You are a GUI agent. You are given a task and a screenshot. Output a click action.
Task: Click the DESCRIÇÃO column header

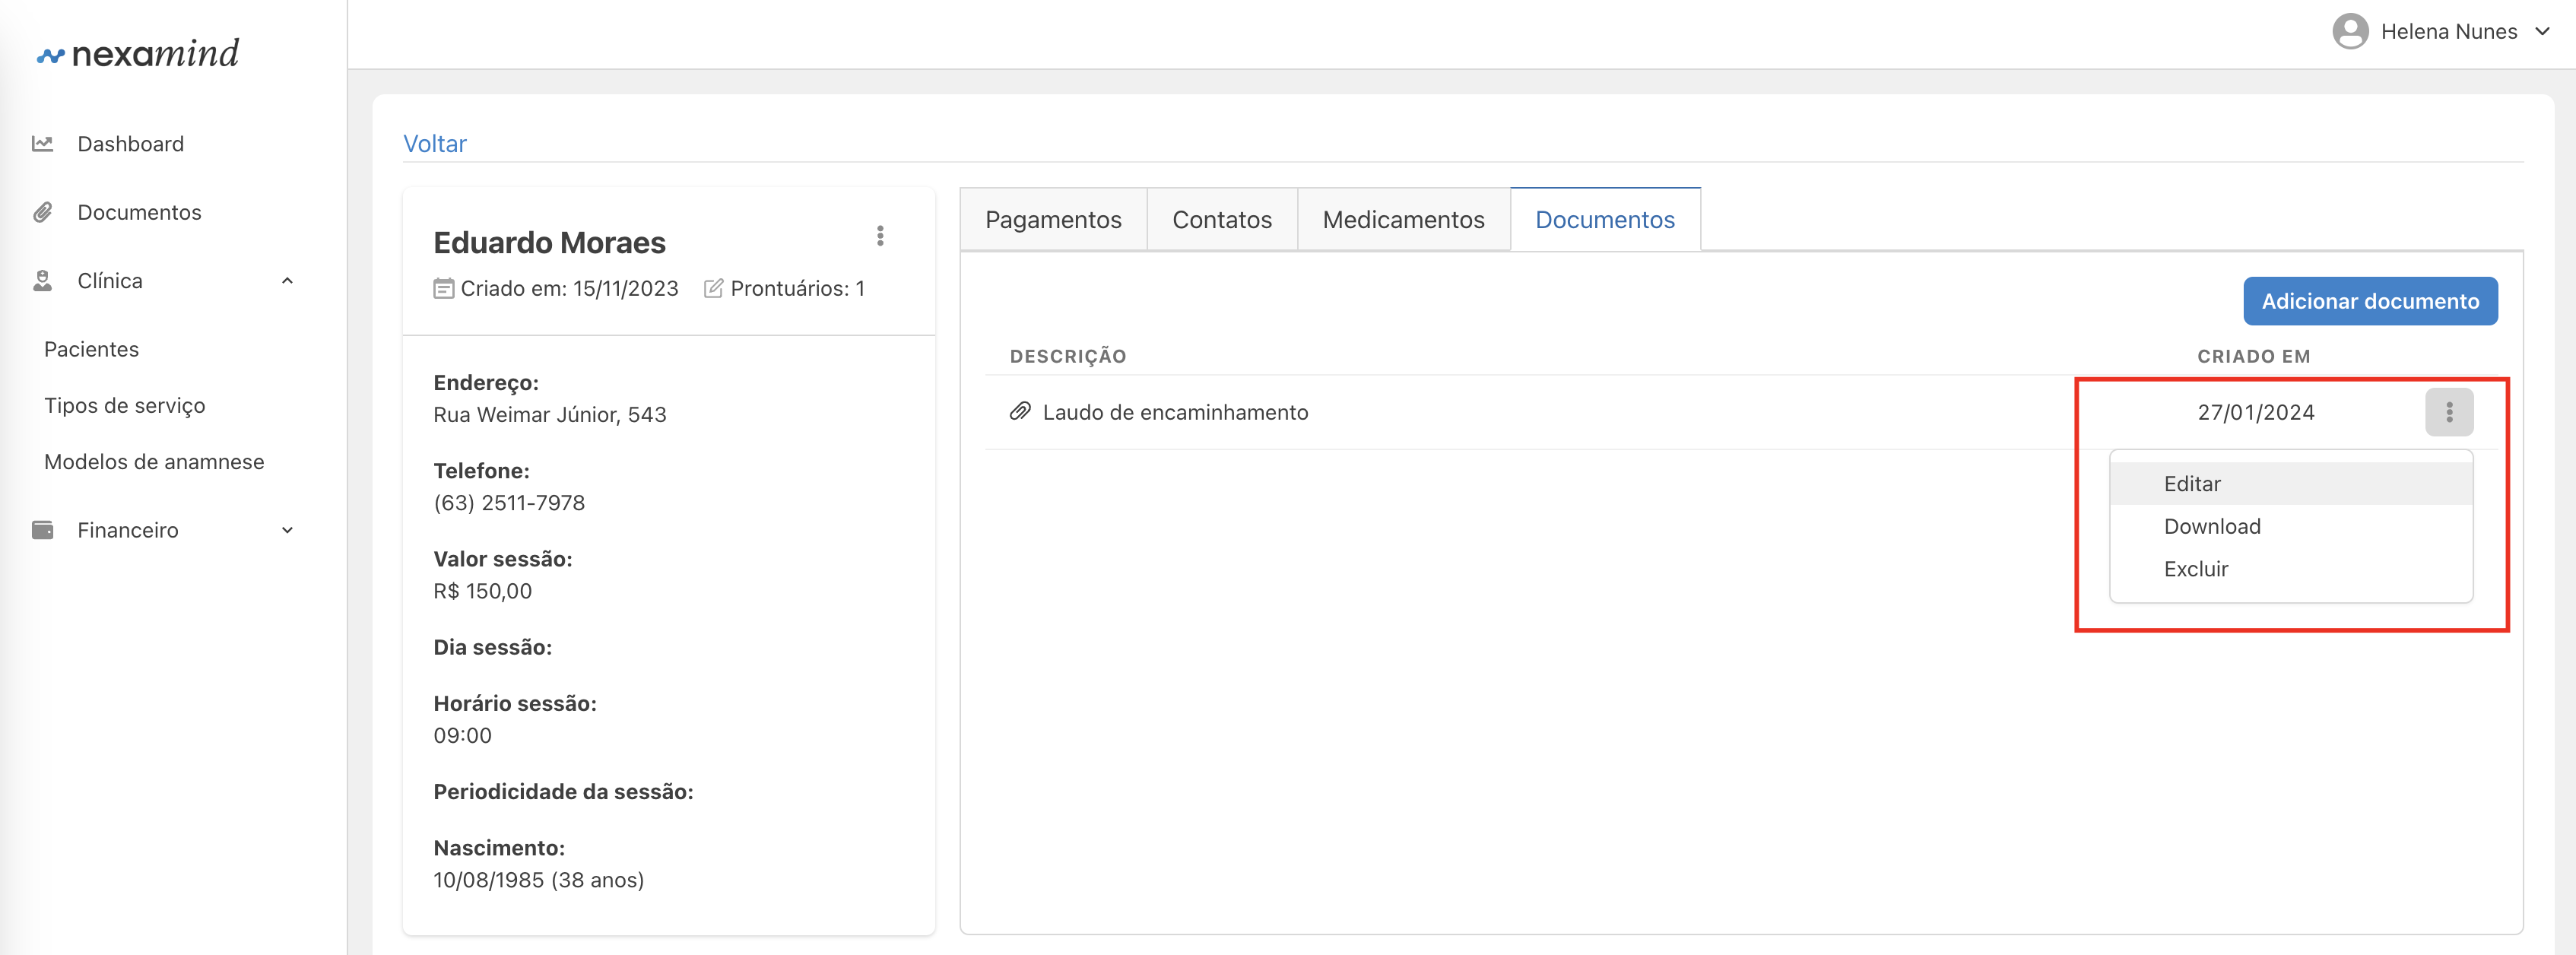[x=1068, y=356]
